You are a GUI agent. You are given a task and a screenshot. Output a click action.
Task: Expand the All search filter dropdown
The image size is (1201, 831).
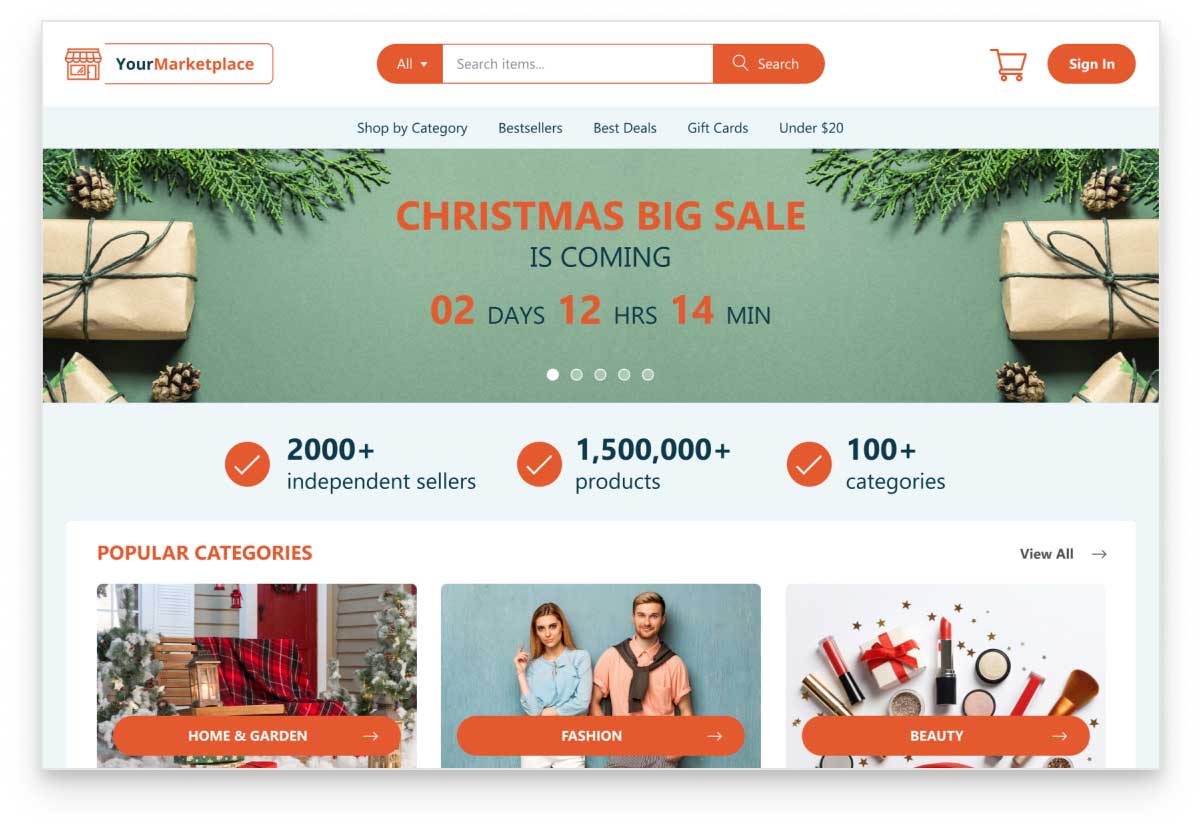tap(410, 64)
